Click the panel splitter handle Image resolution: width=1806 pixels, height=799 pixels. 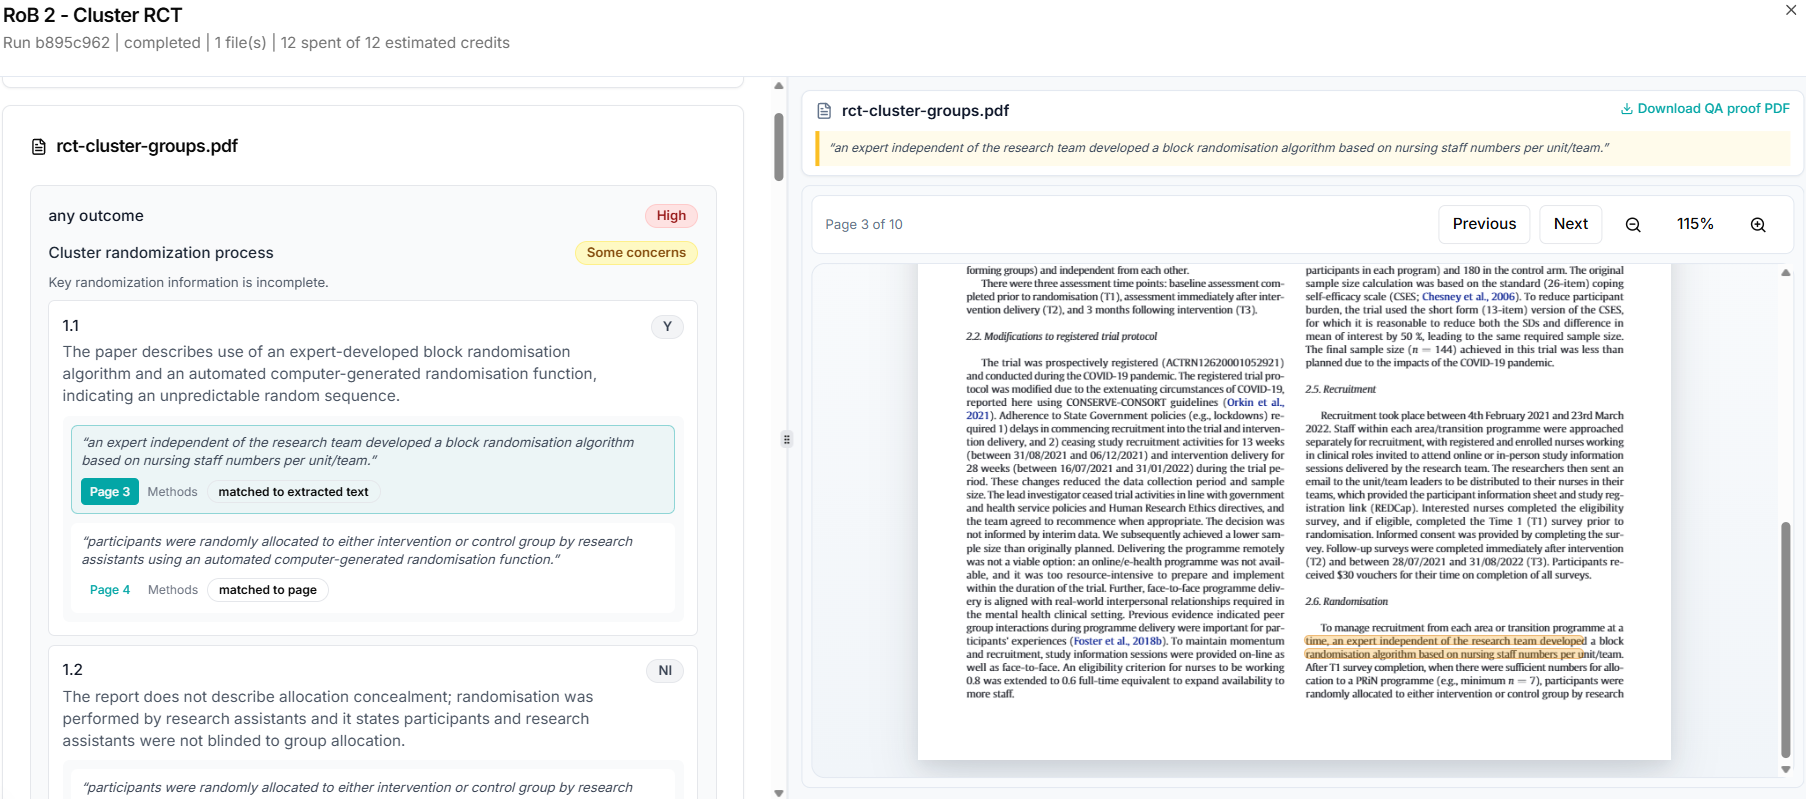click(x=787, y=439)
